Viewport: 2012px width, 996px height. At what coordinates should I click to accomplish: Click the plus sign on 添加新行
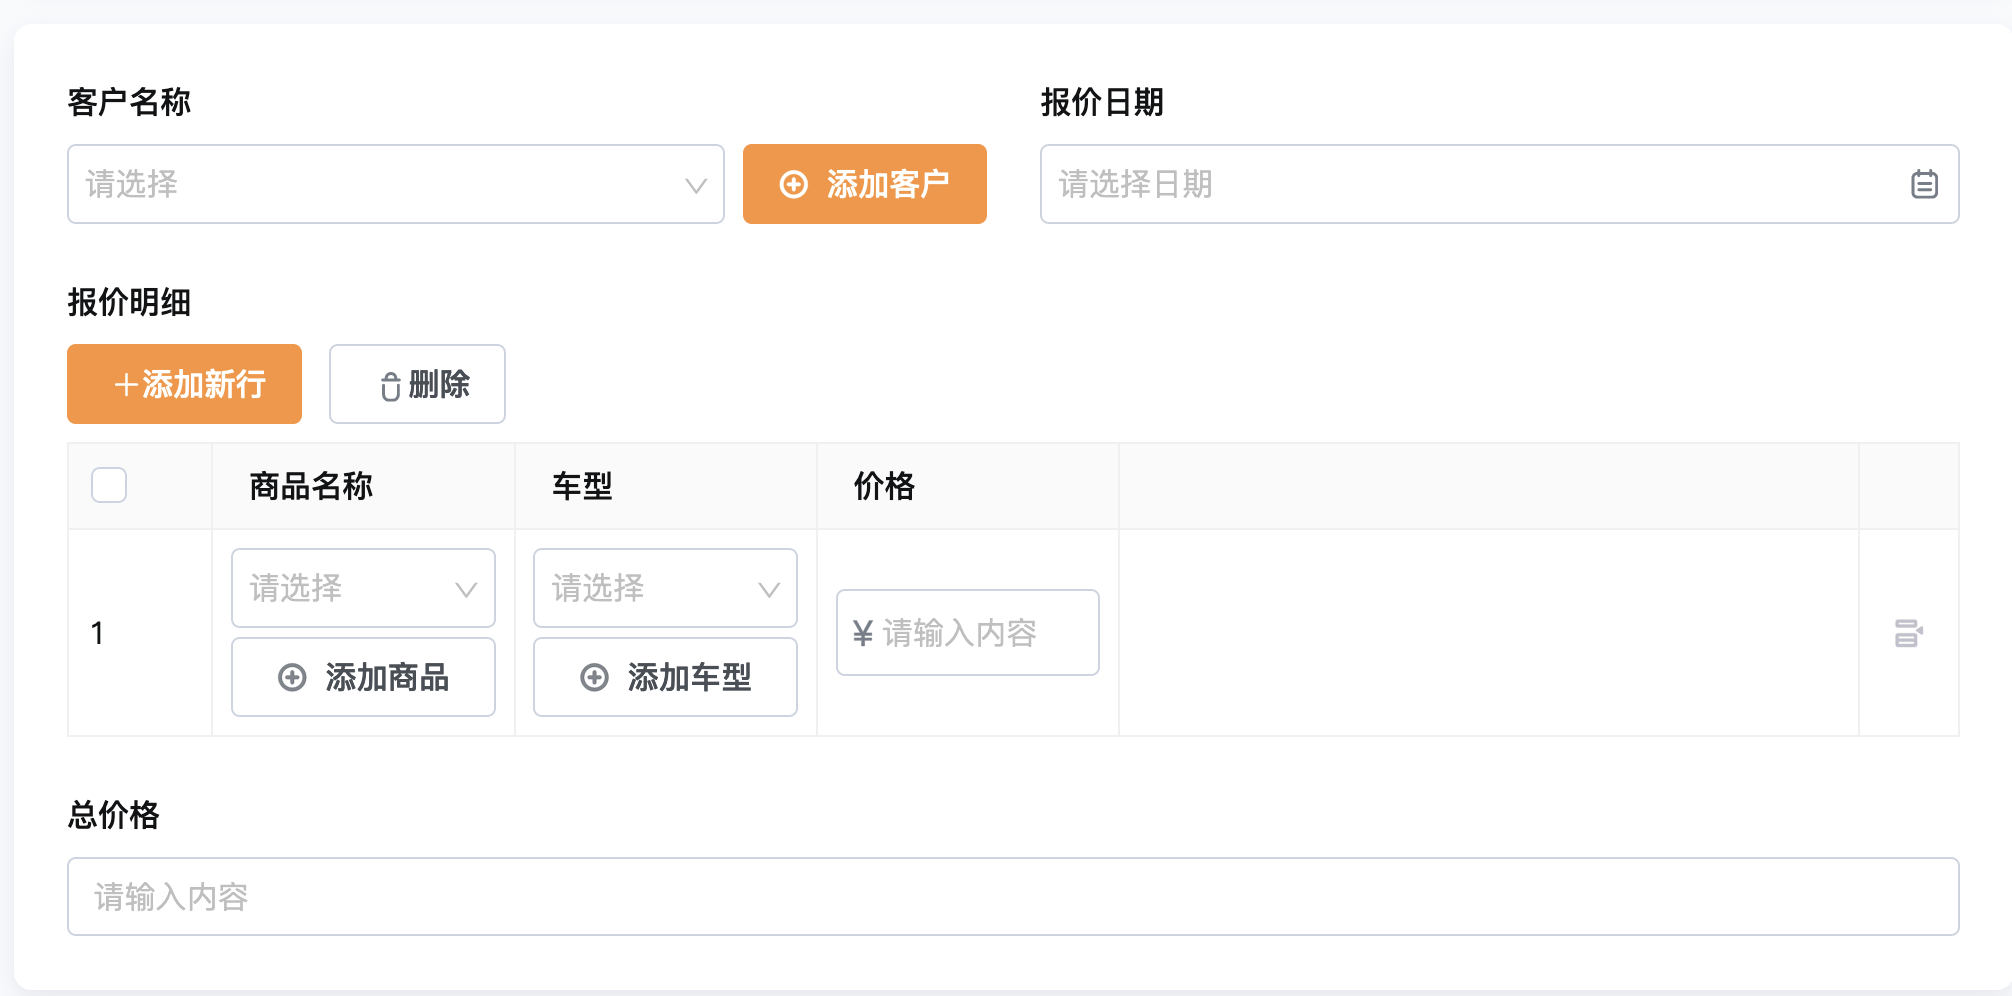[x=126, y=385]
